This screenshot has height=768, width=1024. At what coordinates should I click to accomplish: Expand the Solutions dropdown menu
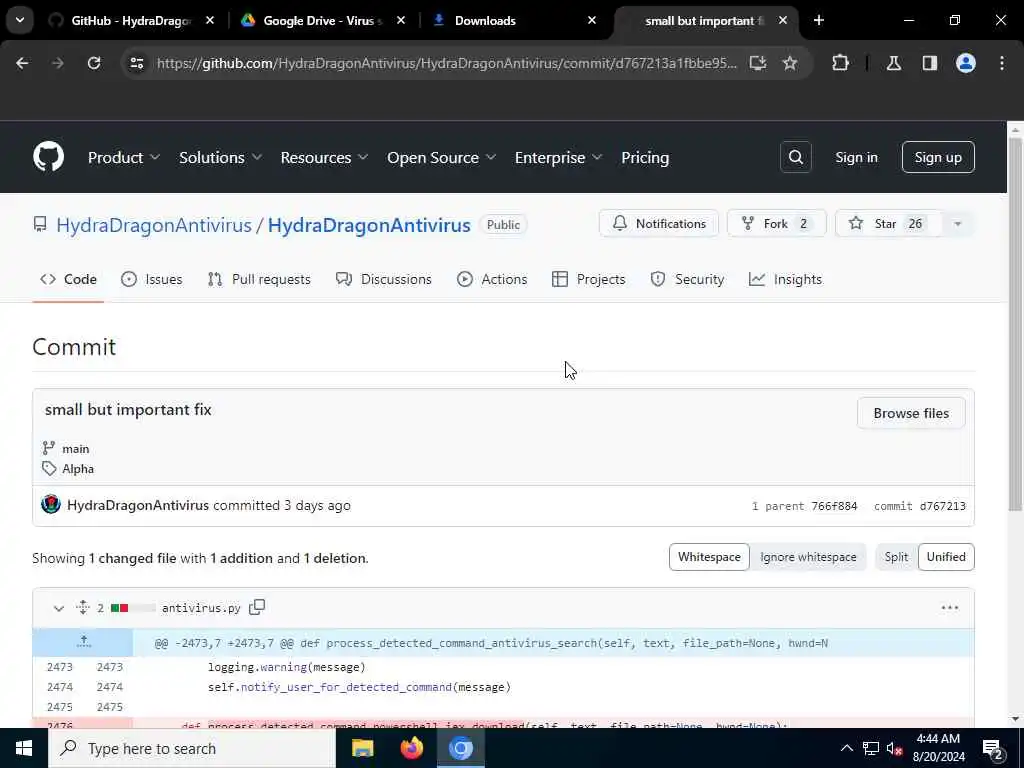[221, 157]
